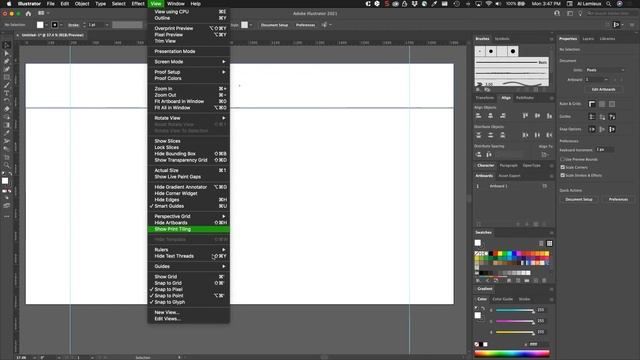Screen dimensions: 640x360
Task: Select the Zoom tool in left toolbar
Action: pyautogui.click(x=7, y=165)
